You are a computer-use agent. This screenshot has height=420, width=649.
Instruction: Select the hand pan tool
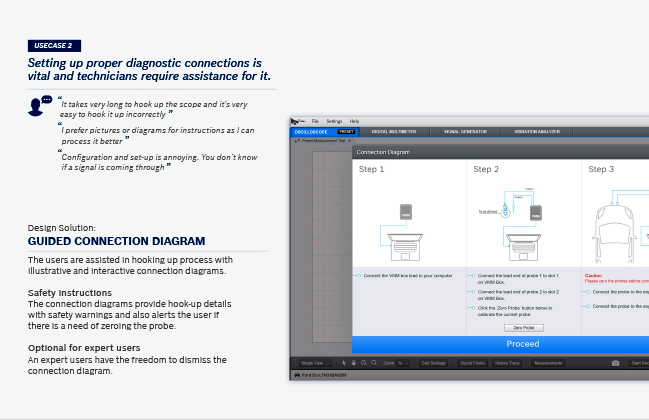tap(353, 363)
